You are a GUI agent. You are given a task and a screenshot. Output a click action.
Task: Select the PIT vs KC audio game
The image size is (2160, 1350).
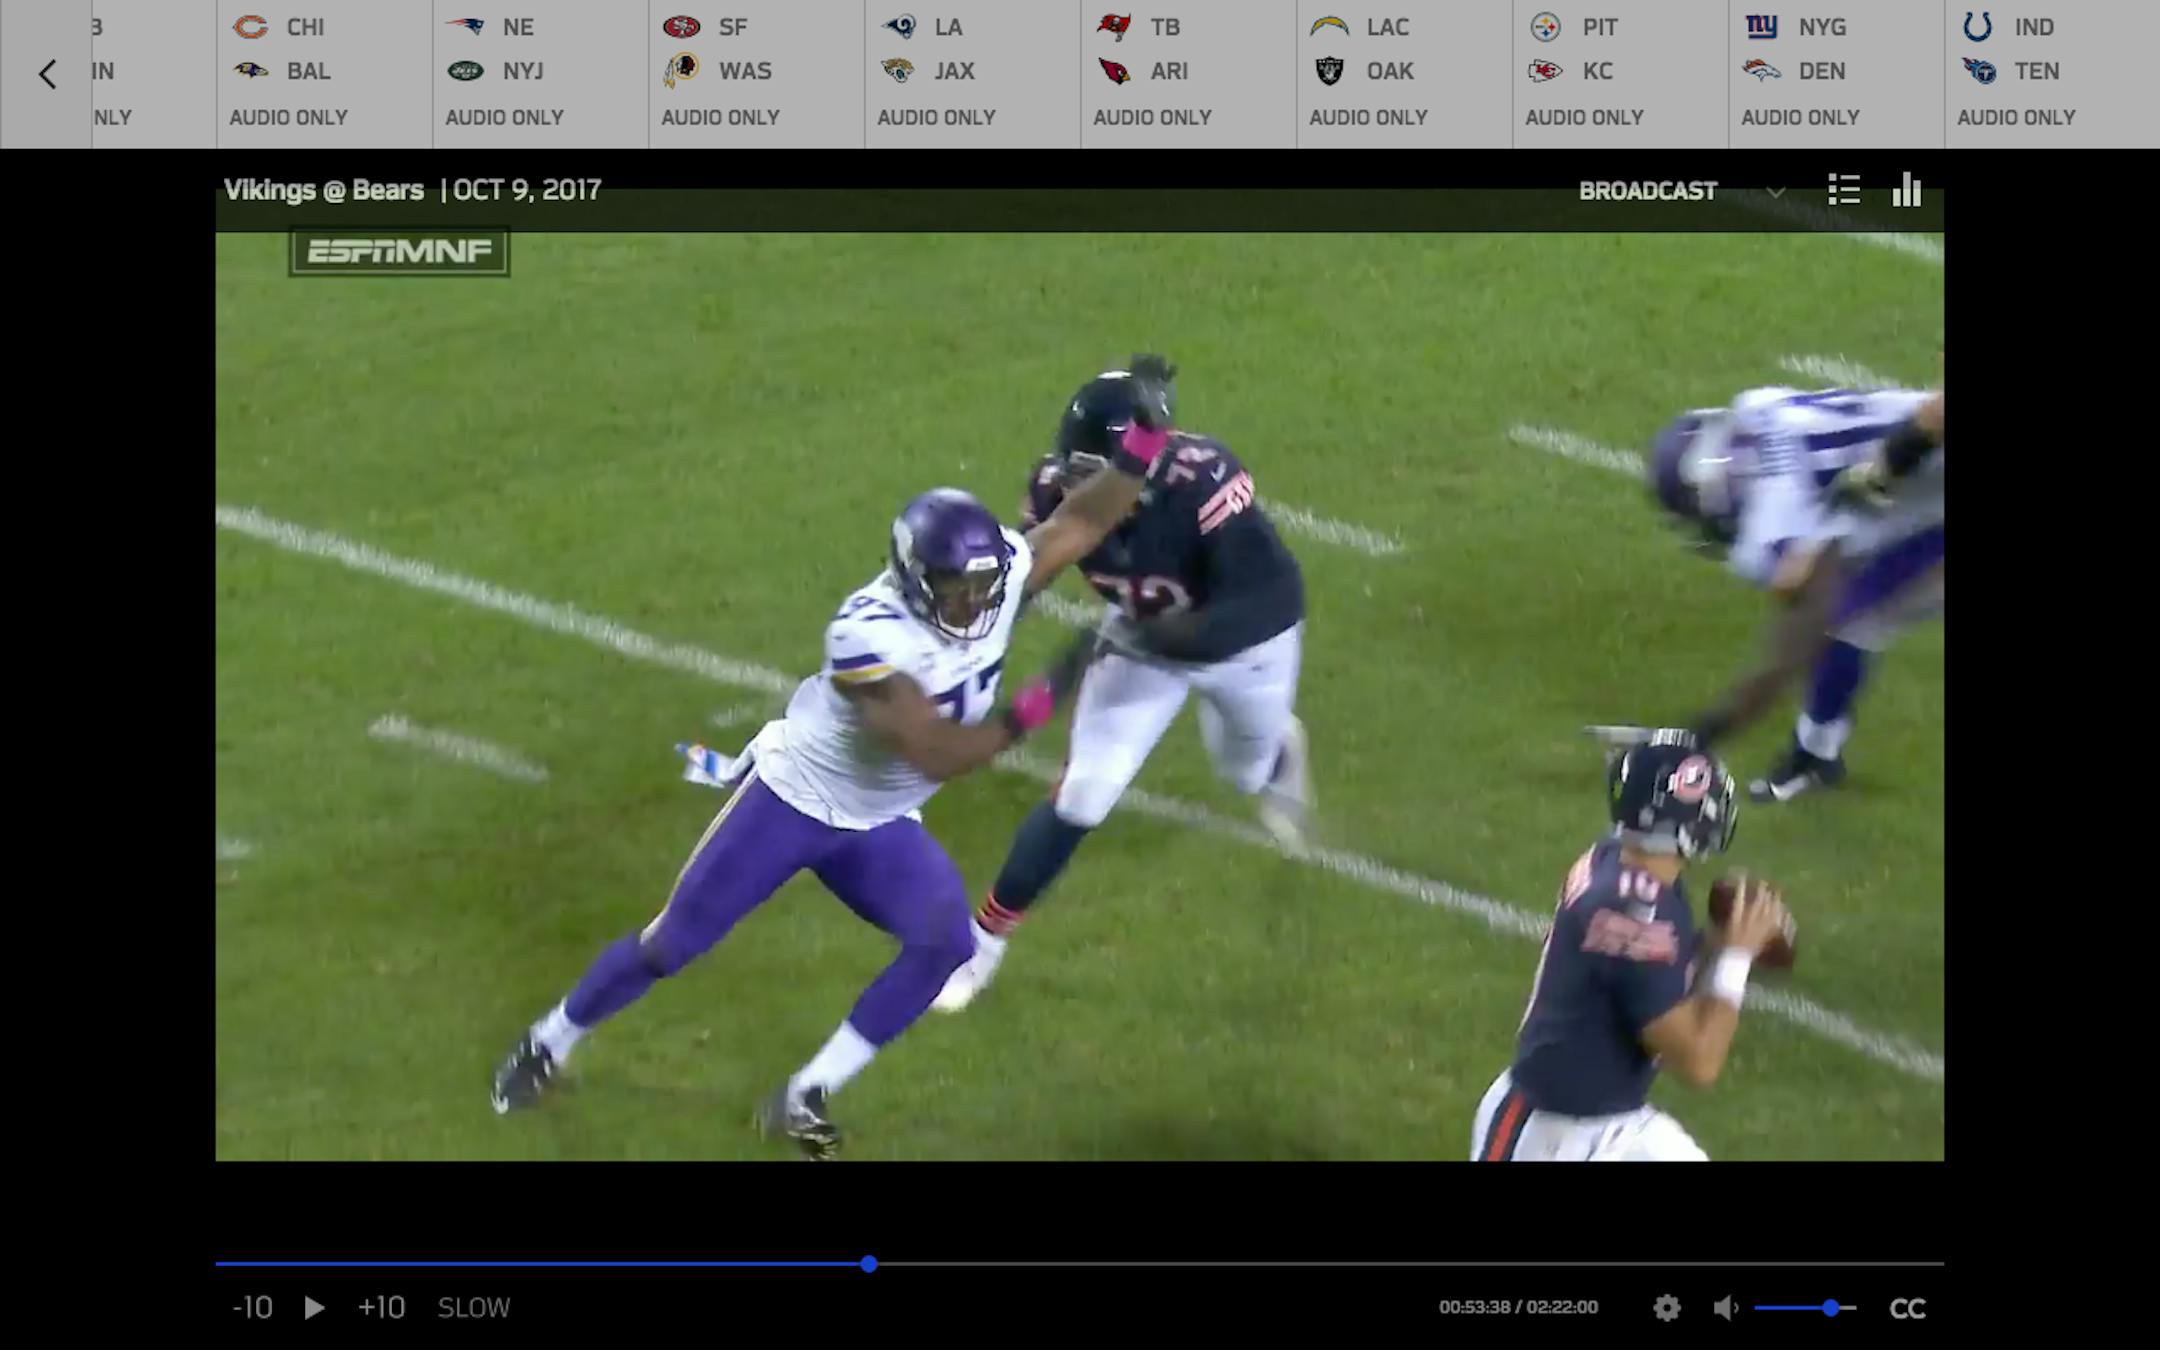click(x=1620, y=74)
